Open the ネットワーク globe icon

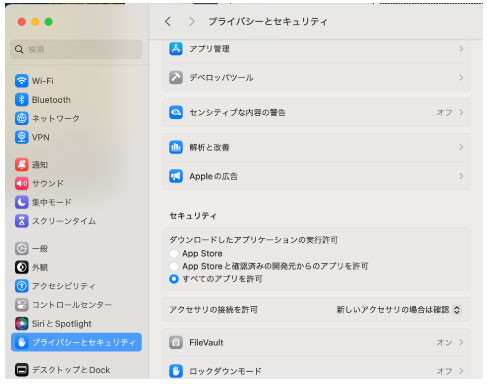[22, 118]
